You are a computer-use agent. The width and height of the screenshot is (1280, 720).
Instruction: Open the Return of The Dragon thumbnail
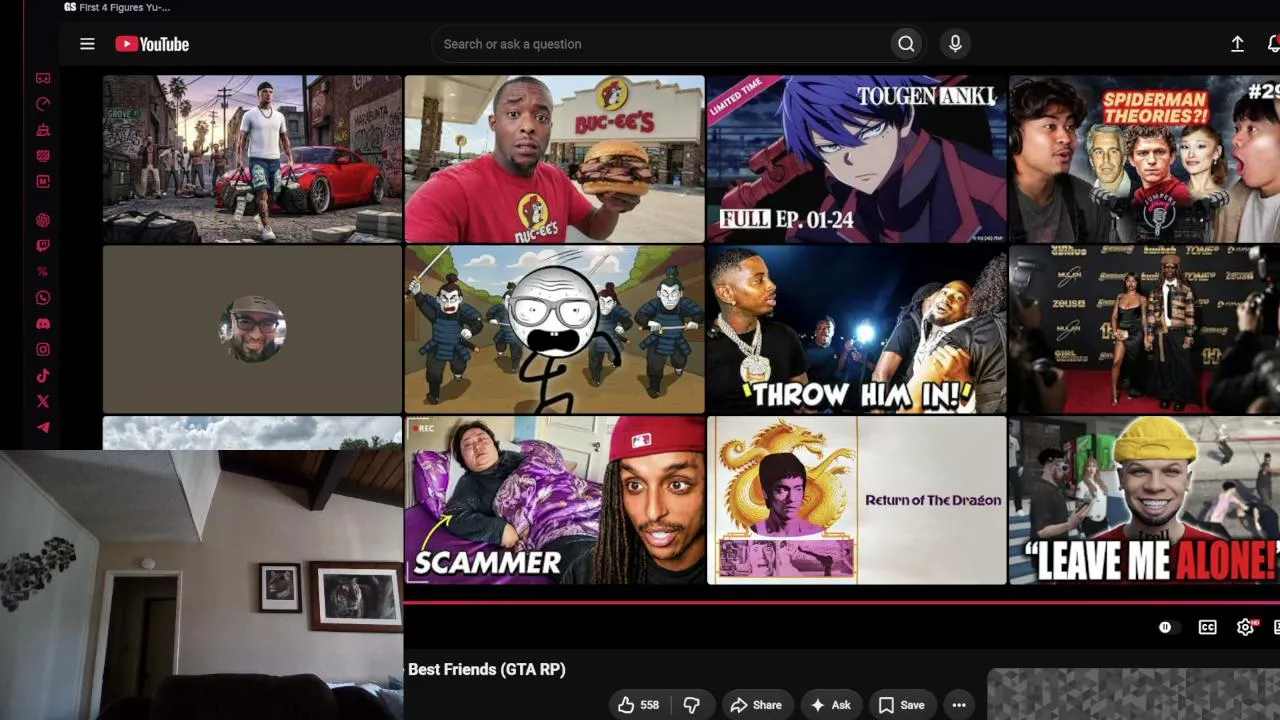tap(857, 500)
